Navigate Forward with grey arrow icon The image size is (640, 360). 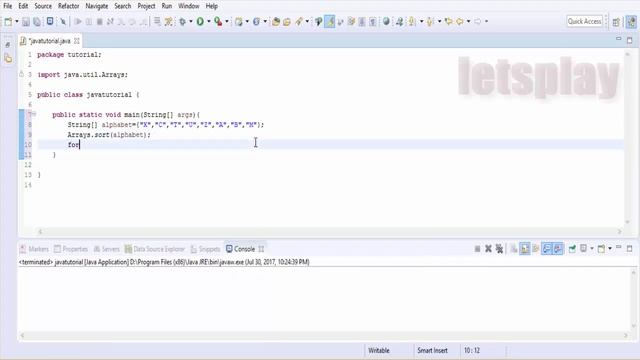(478, 21)
